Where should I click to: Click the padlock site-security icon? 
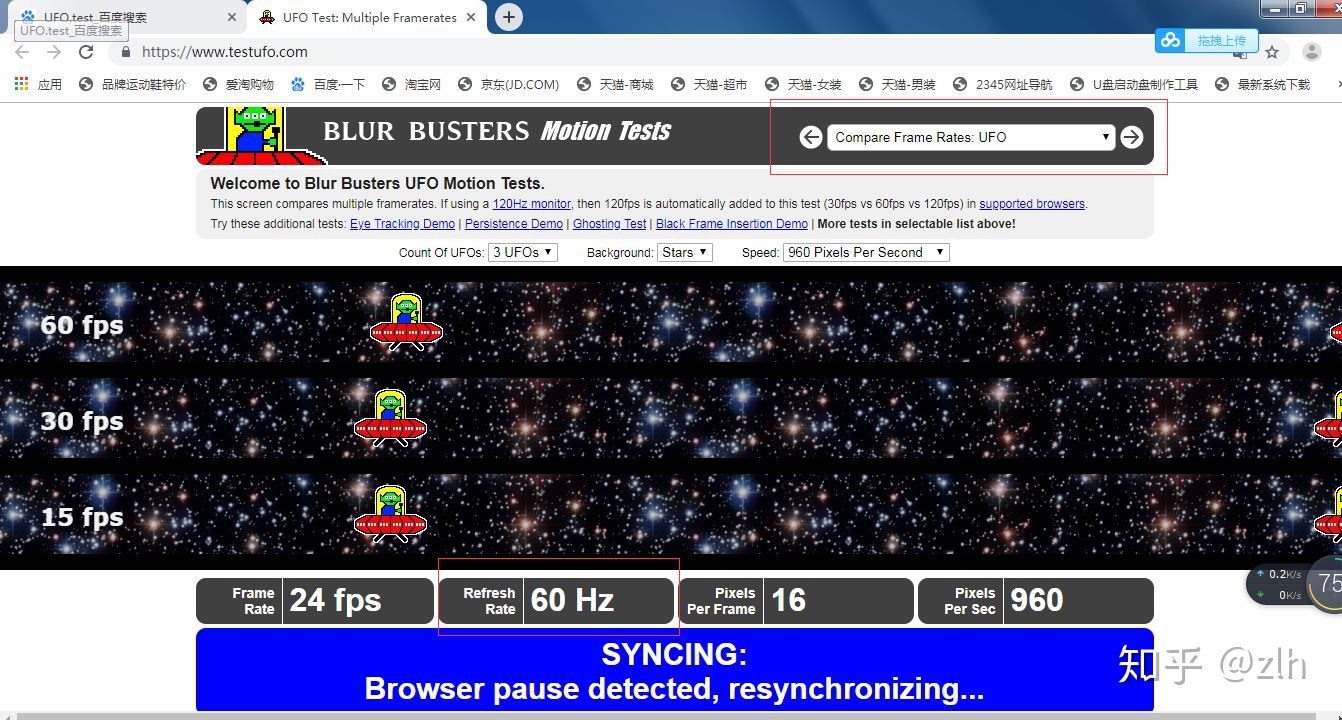pos(126,52)
